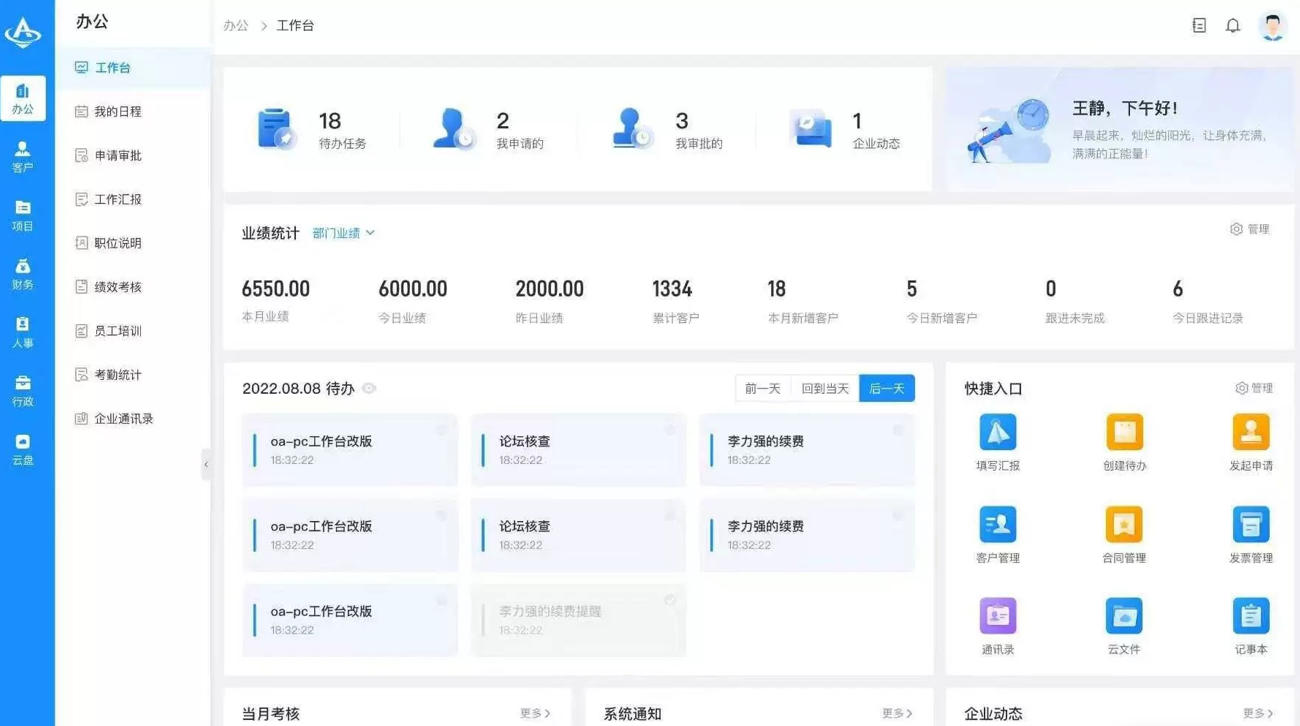The image size is (1300, 726).
Task: Click 管理 in 业绩统计 panel
Action: coord(1249,229)
